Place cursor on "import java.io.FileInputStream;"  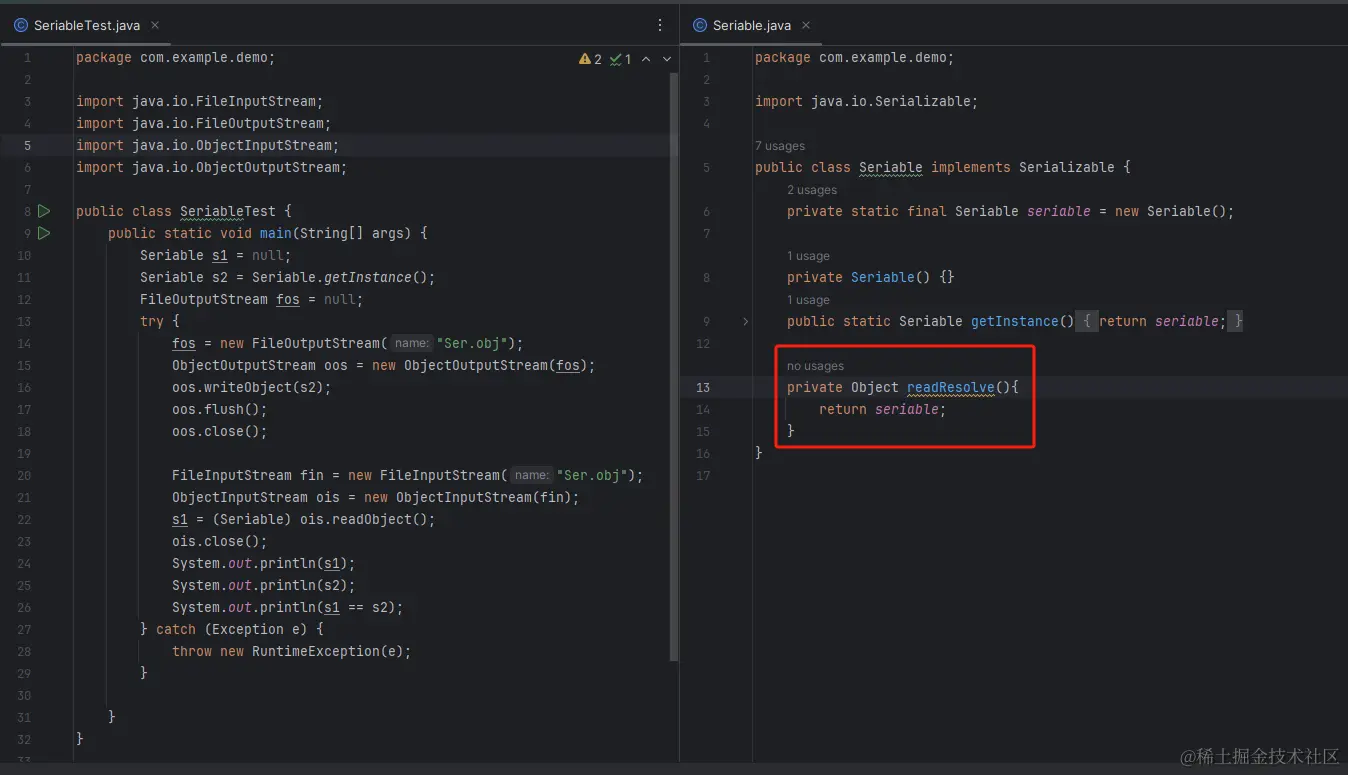(x=200, y=101)
